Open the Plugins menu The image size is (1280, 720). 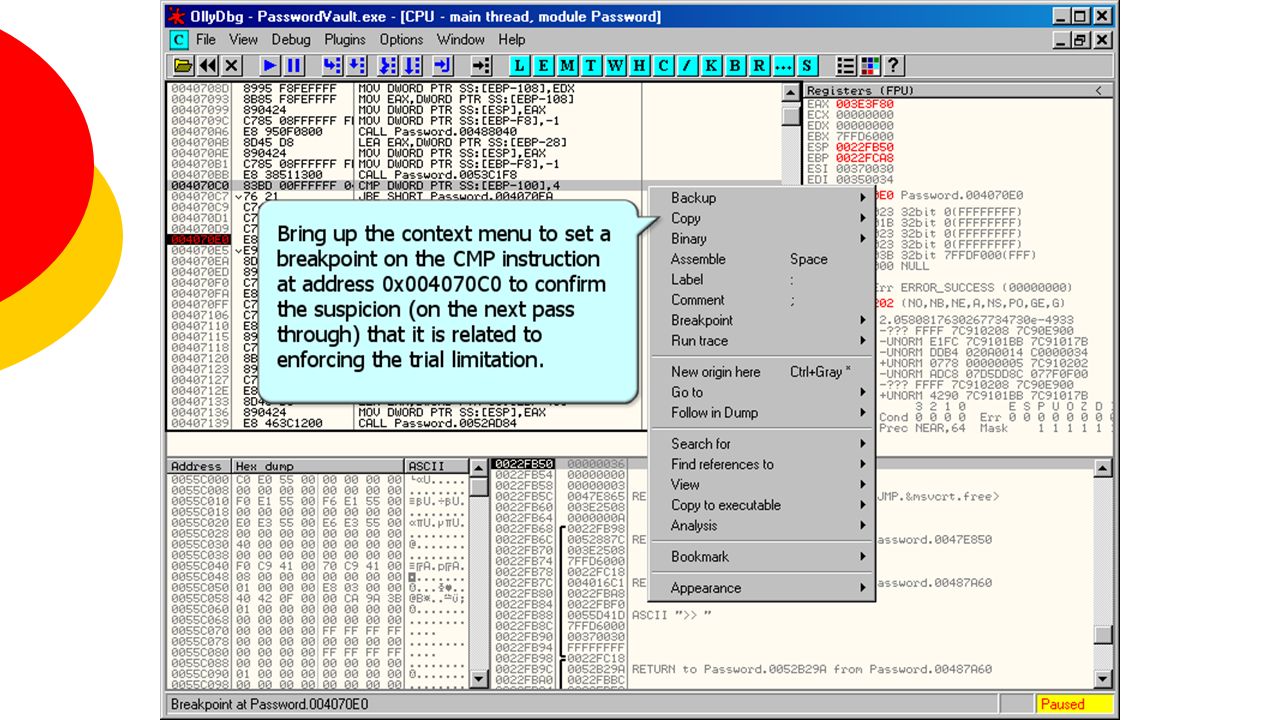(x=345, y=40)
